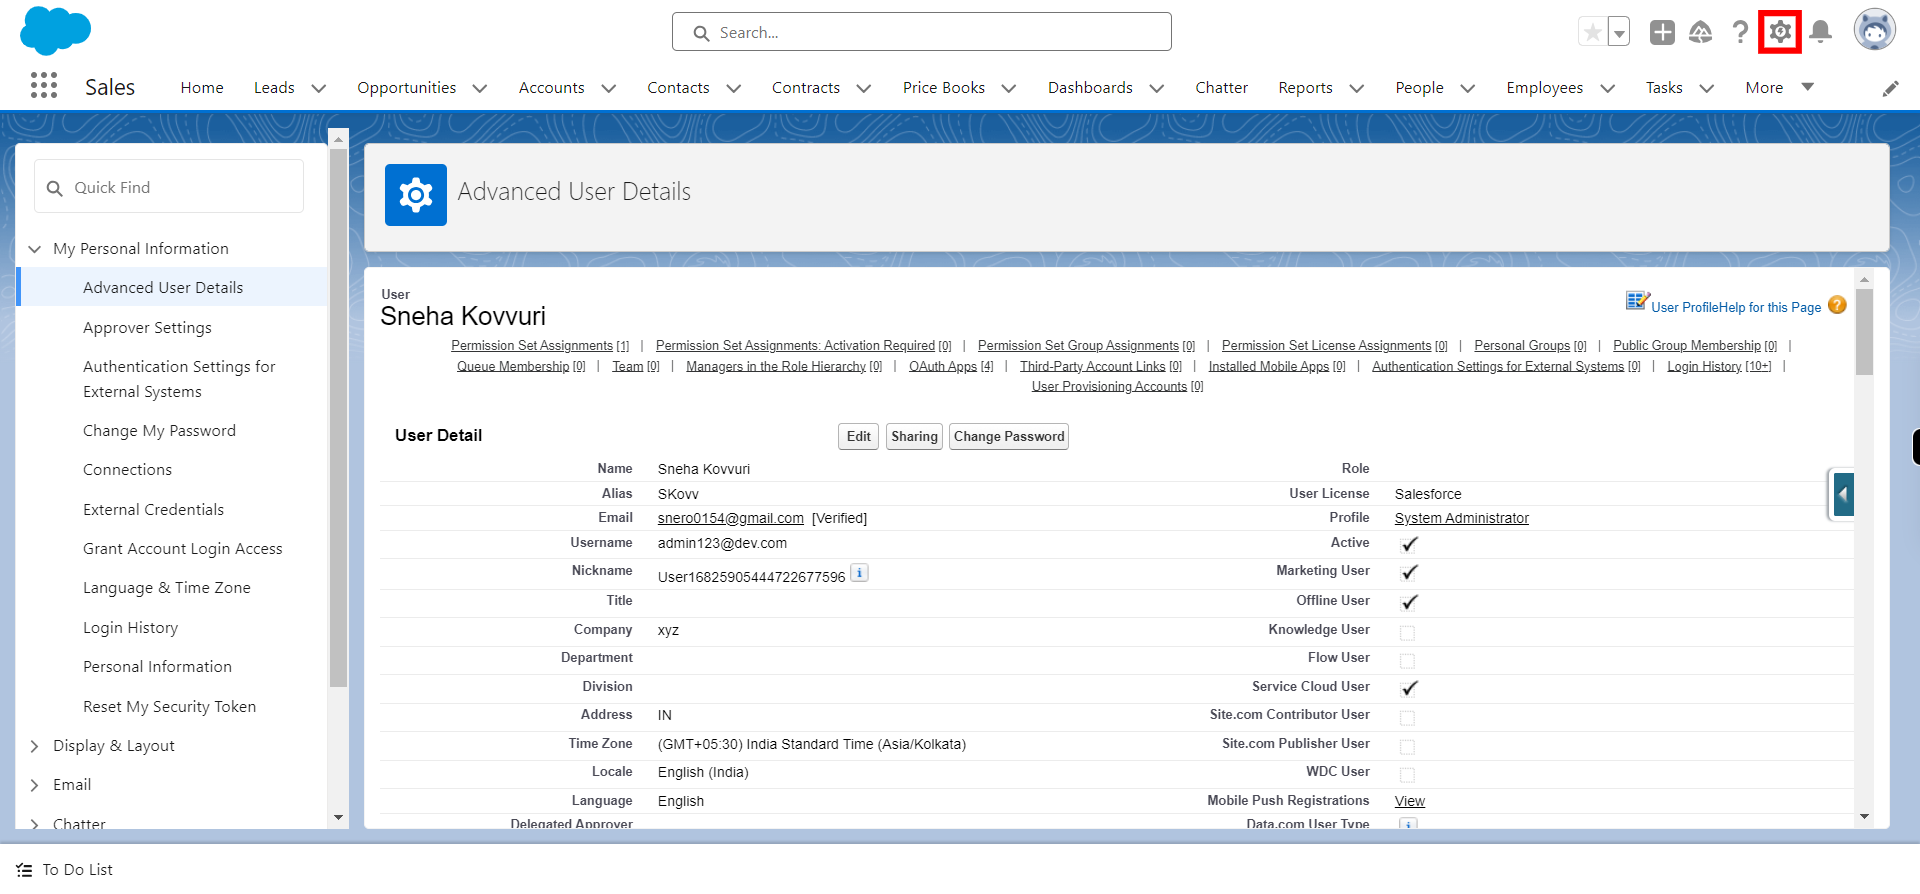Click the Data.com User Type info icon
This screenshot has width=1920, height=894.
tap(1408, 824)
